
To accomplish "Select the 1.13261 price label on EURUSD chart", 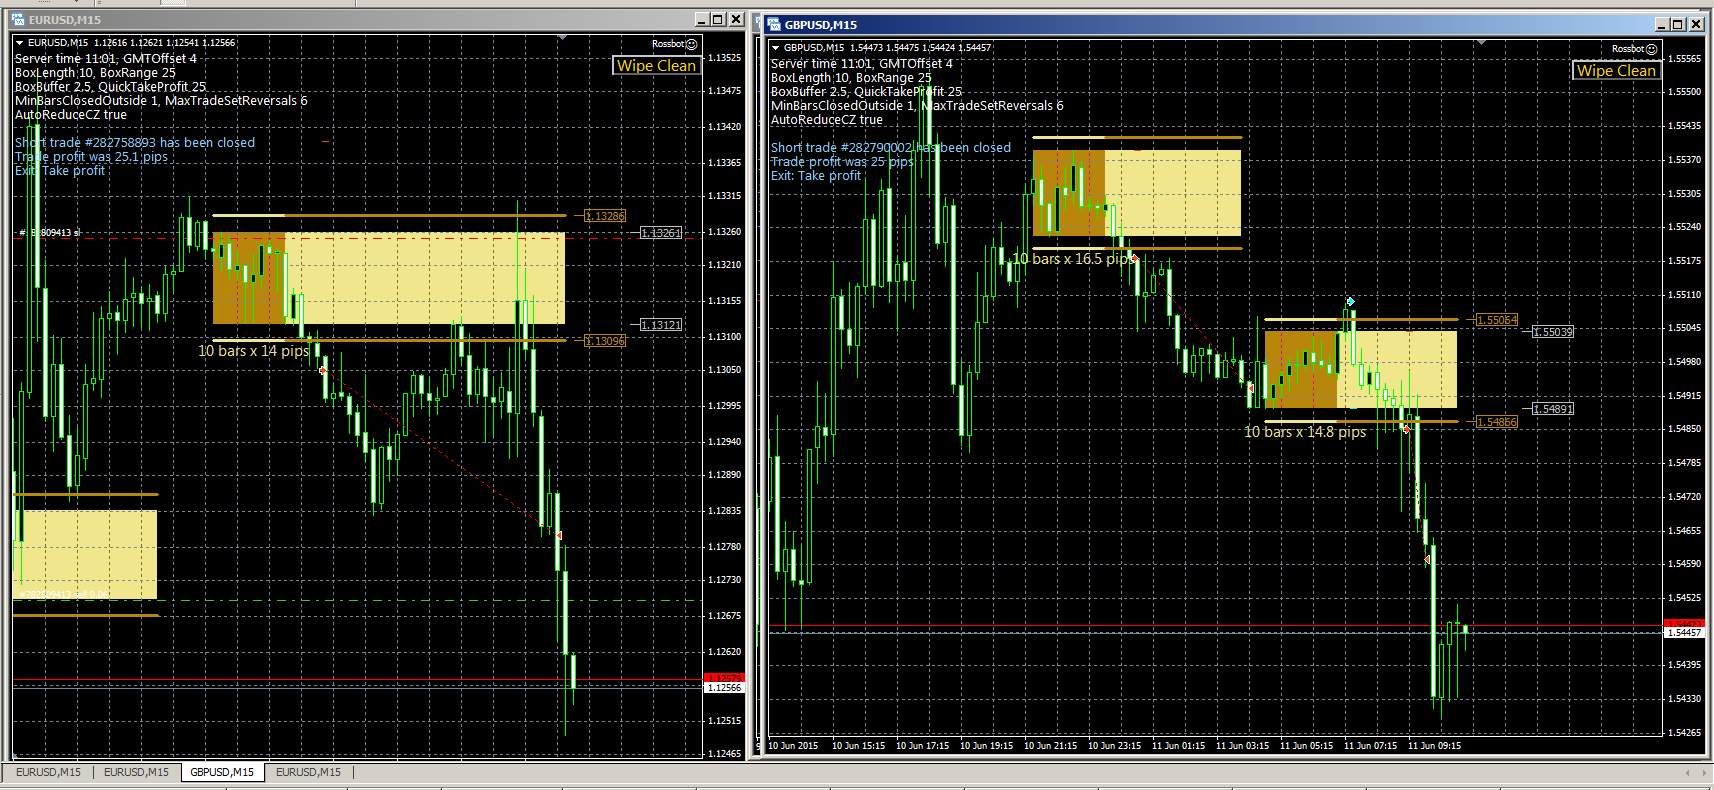I will pos(661,232).
